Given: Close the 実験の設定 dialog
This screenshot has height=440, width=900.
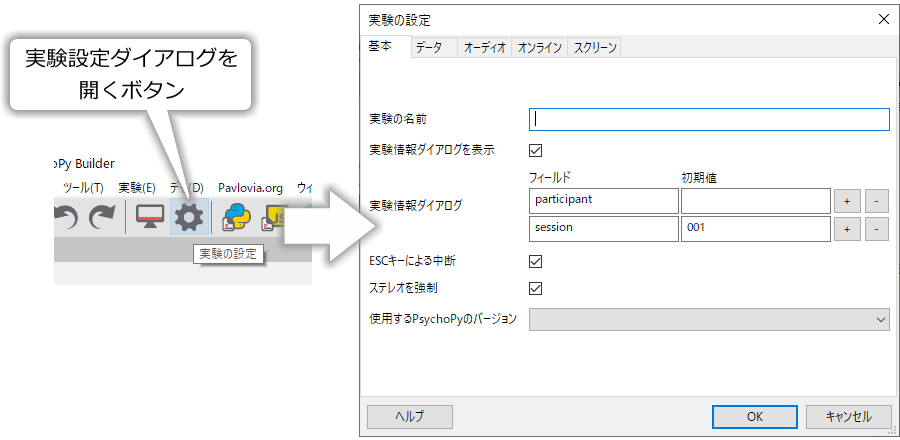Looking at the screenshot, I should 884,20.
